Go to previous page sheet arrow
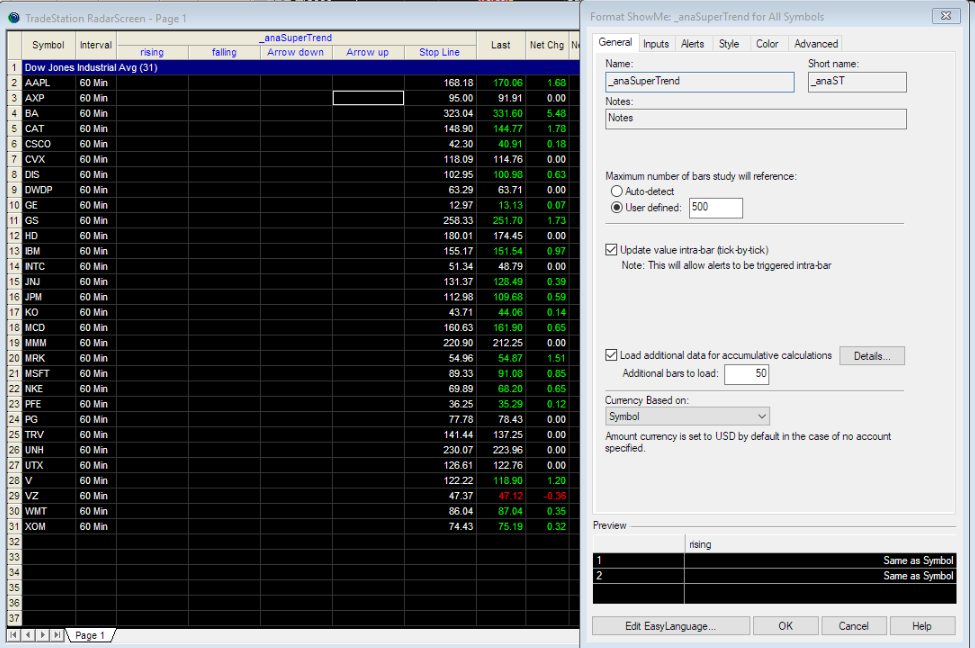 pos(28,635)
